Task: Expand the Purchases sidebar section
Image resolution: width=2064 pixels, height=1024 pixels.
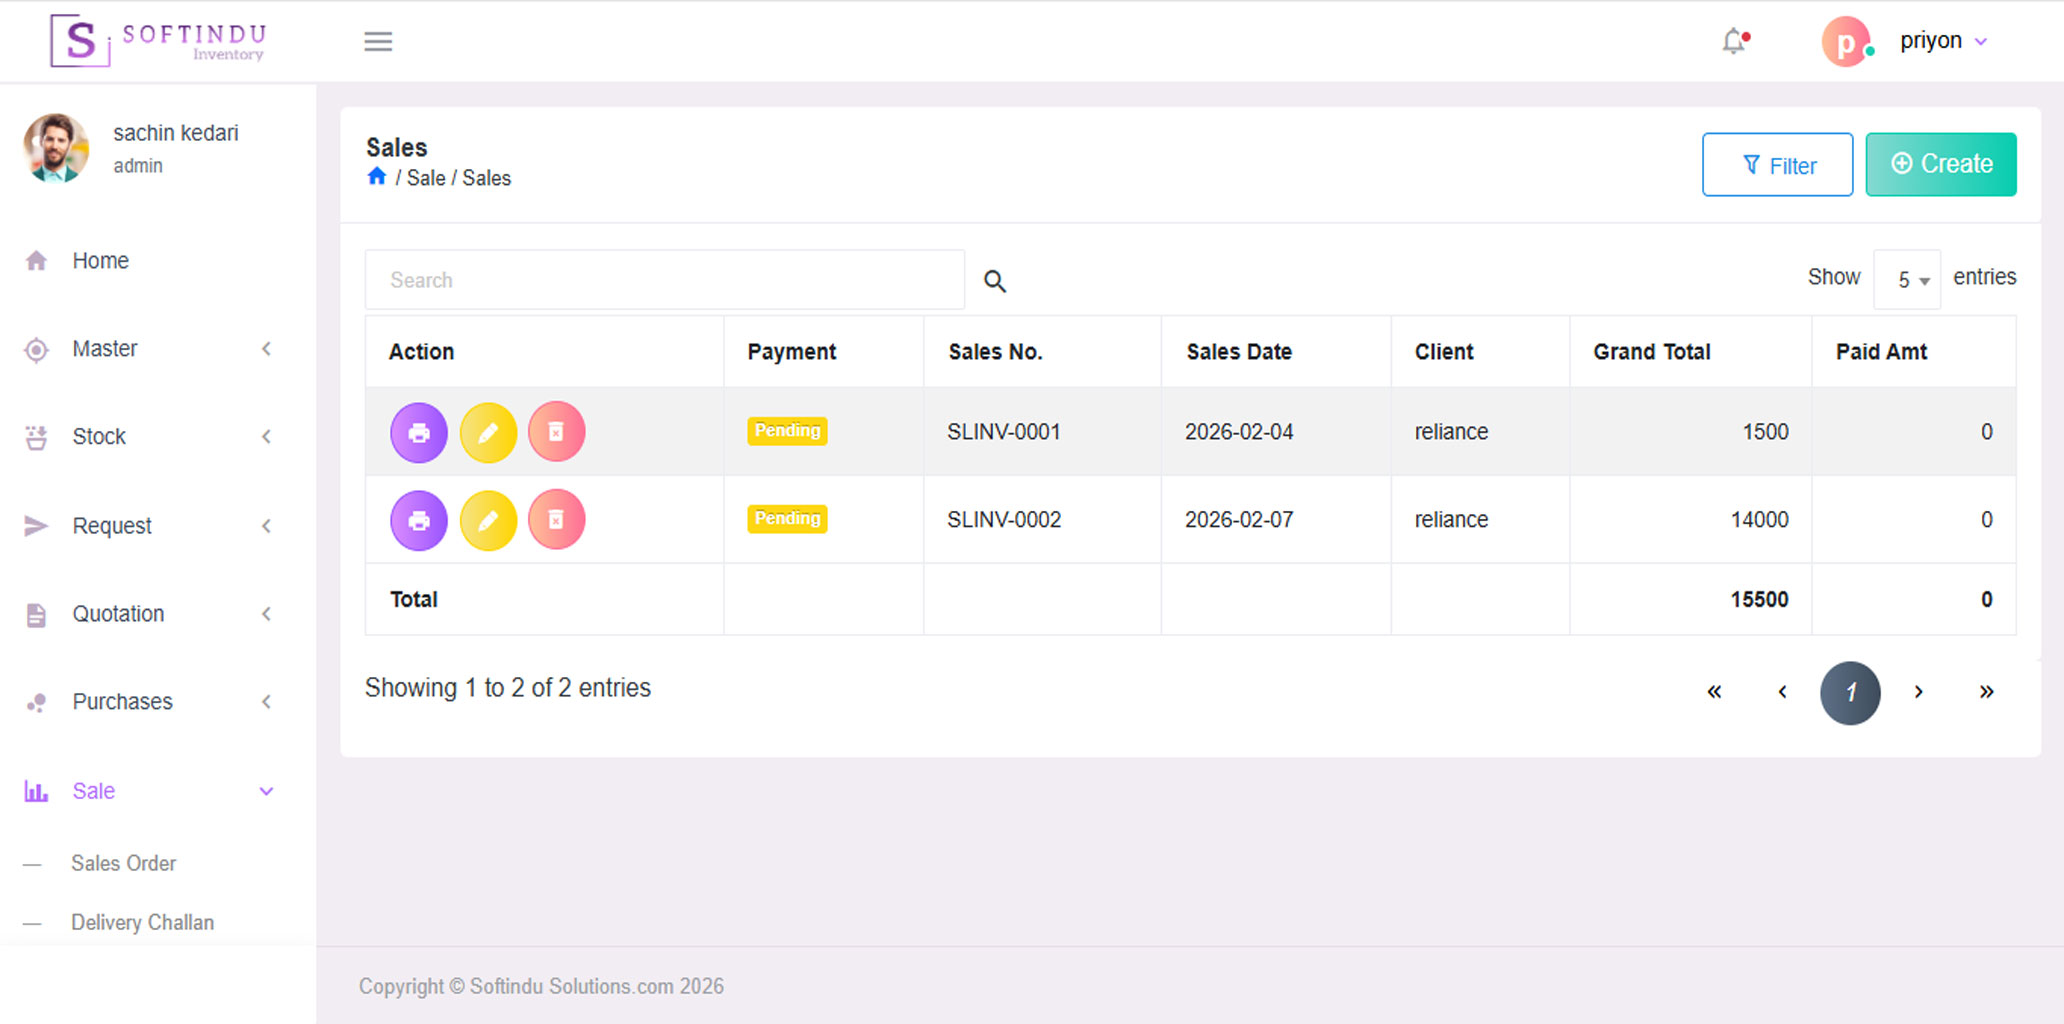Action: (x=148, y=702)
